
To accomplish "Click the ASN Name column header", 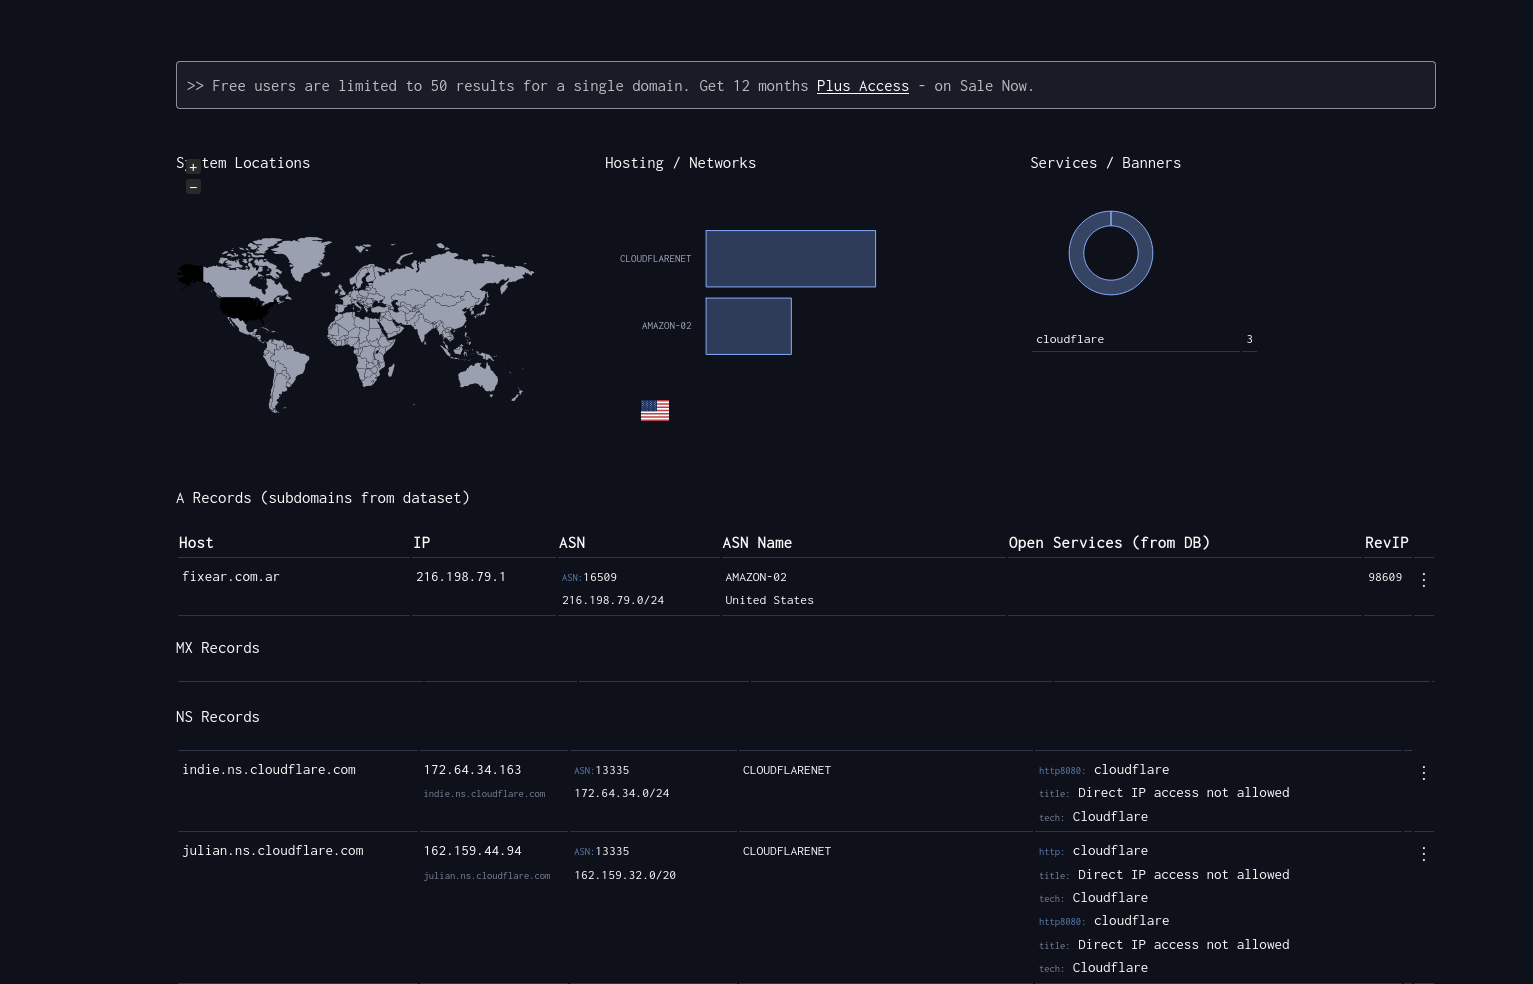I will (x=757, y=543).
